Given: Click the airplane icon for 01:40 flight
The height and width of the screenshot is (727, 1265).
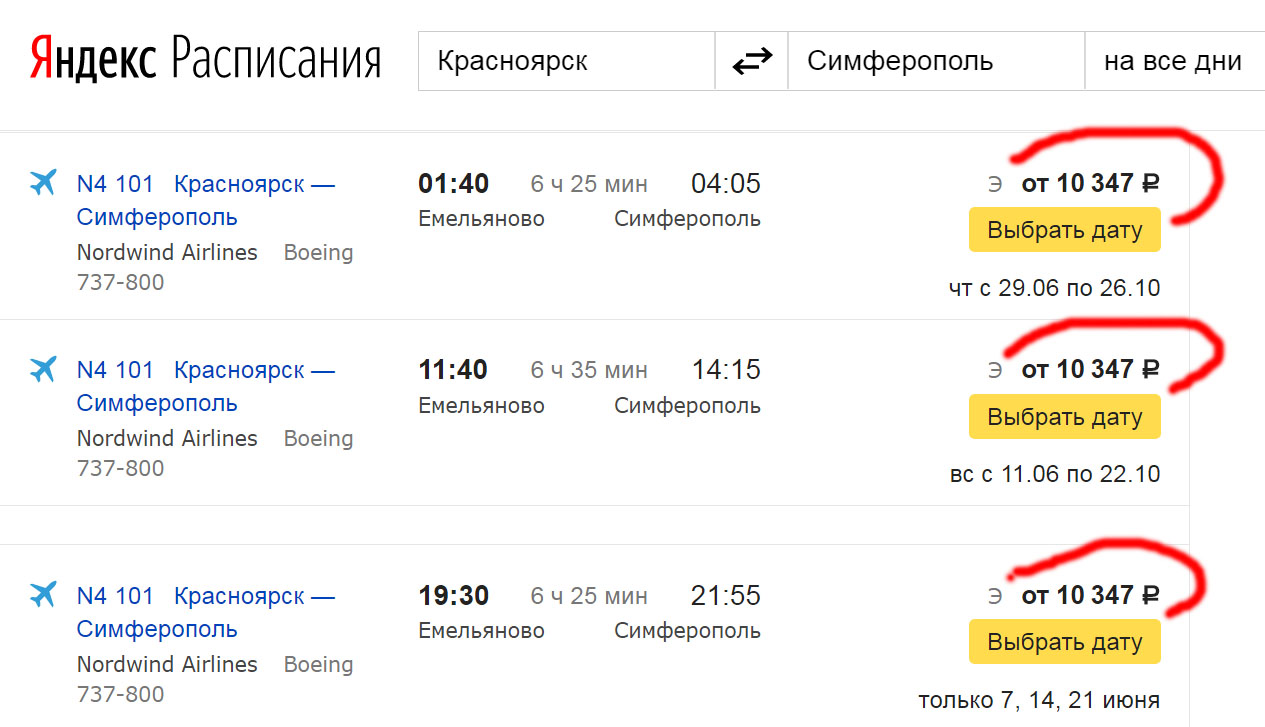Looking at the screenshot, I should pos(43,183).
